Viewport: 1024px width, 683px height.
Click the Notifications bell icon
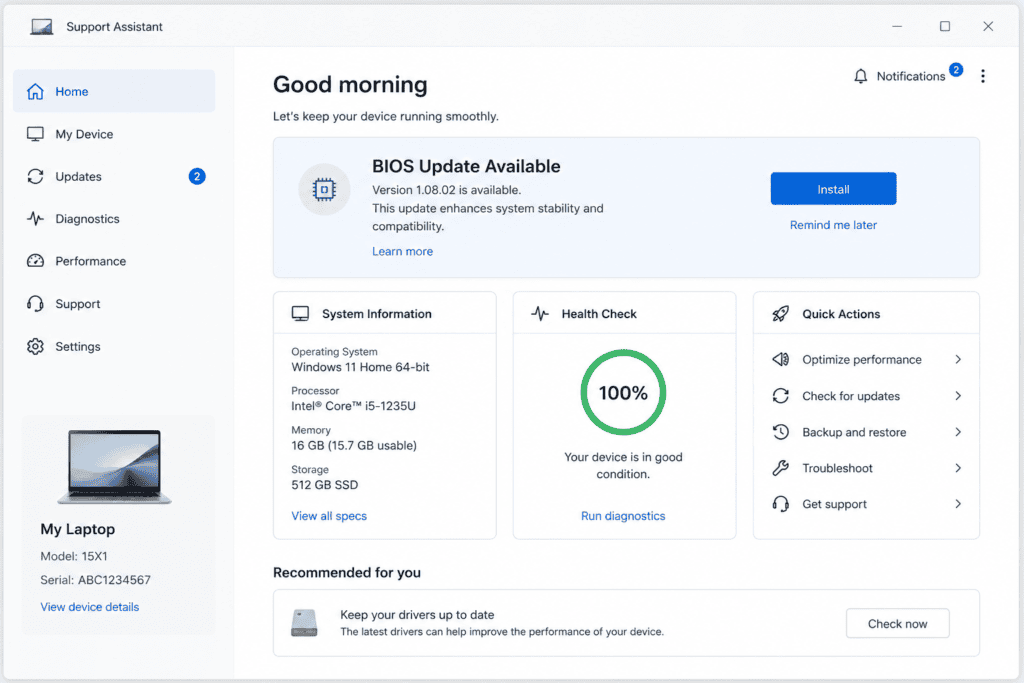coord(860,76)
